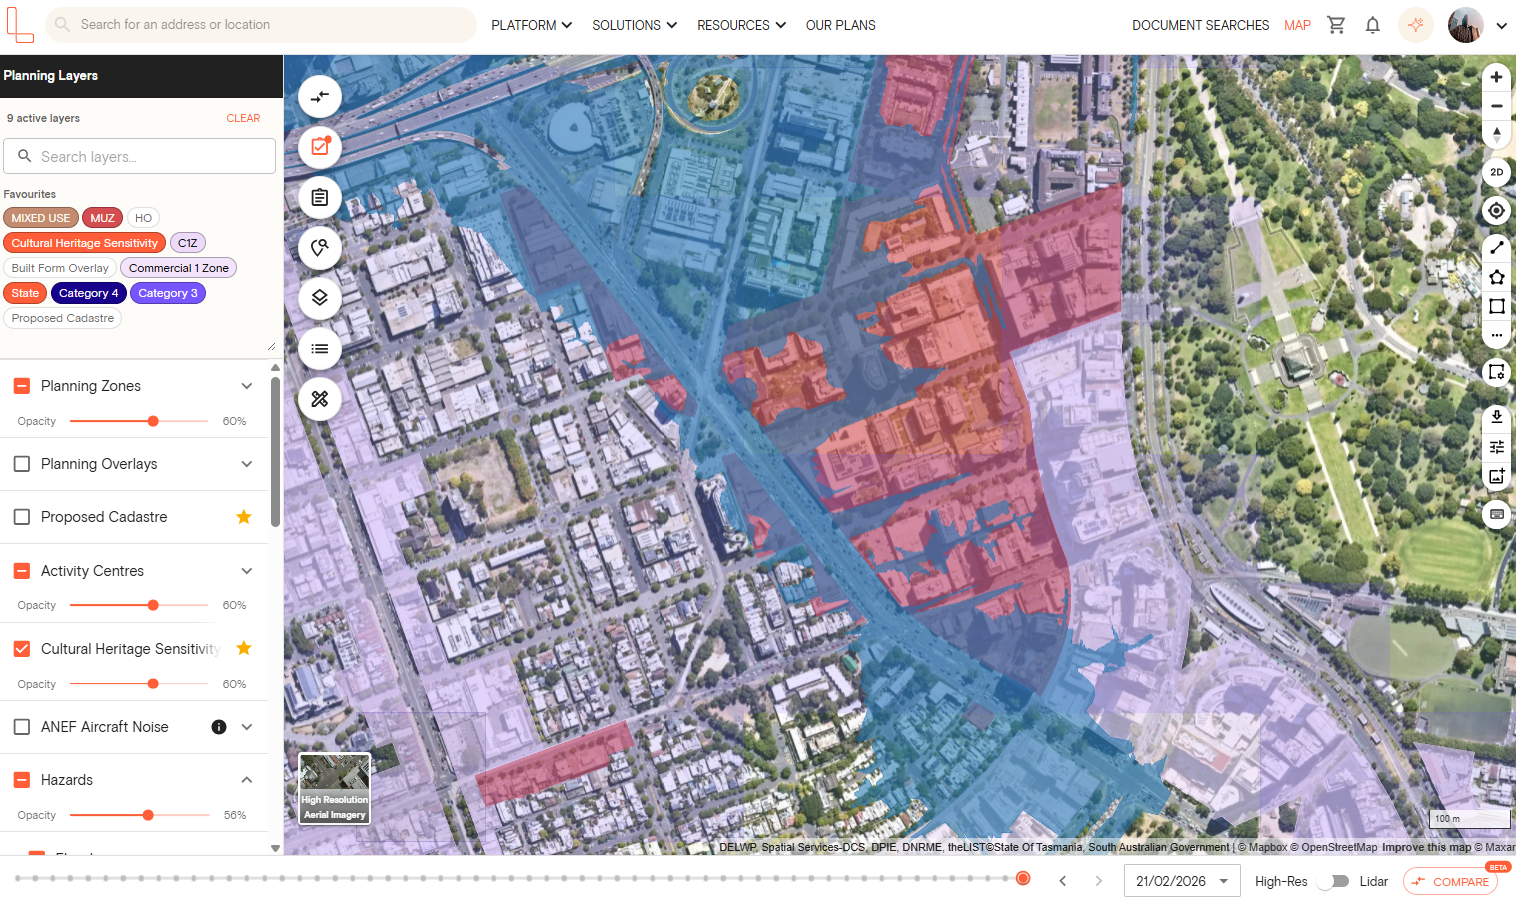Switch to 2D view
This screenshot has height=901, width=1516.
[1496, 172]
